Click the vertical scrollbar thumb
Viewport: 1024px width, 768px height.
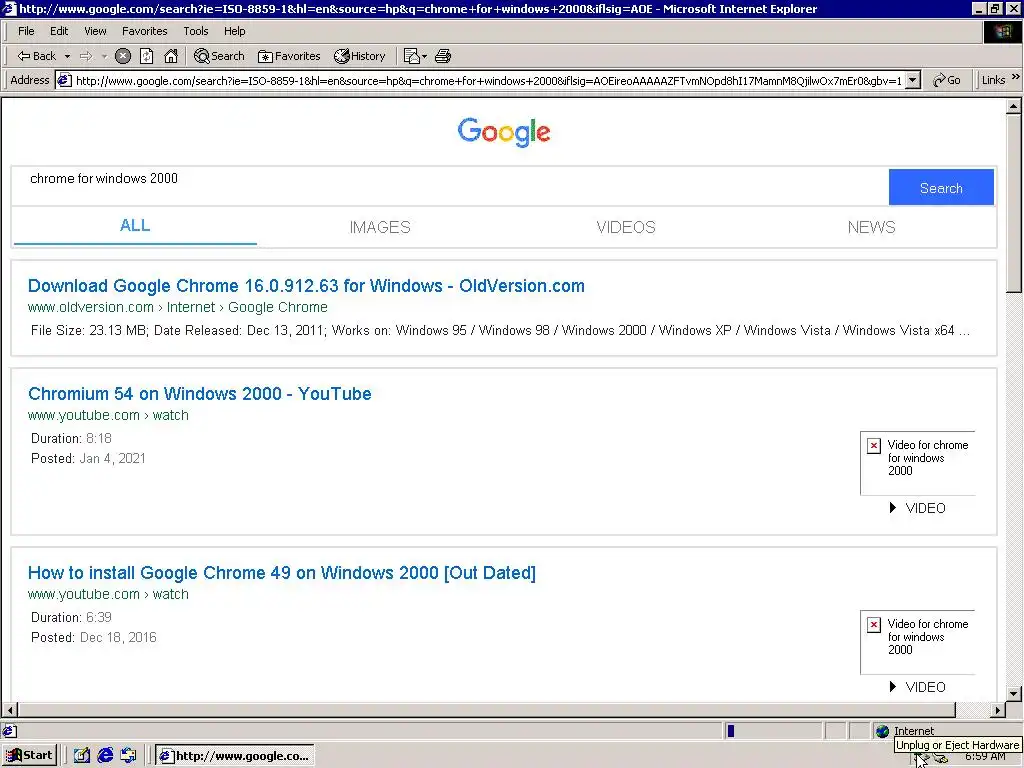click(1014, 203)
